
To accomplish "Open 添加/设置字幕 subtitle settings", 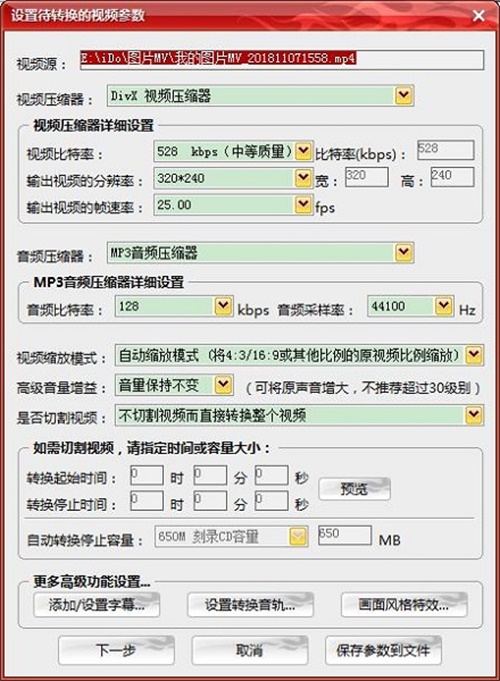I will [96, 605].
